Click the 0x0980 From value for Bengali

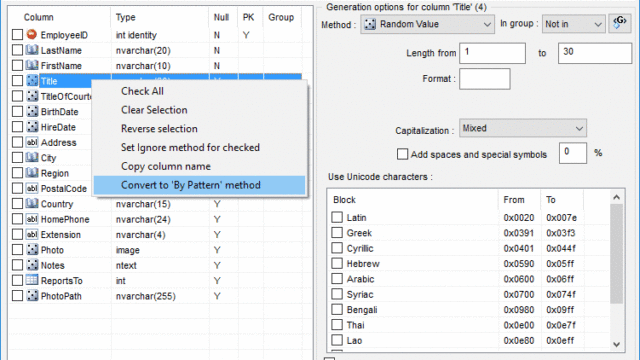(x=518, y=310)
